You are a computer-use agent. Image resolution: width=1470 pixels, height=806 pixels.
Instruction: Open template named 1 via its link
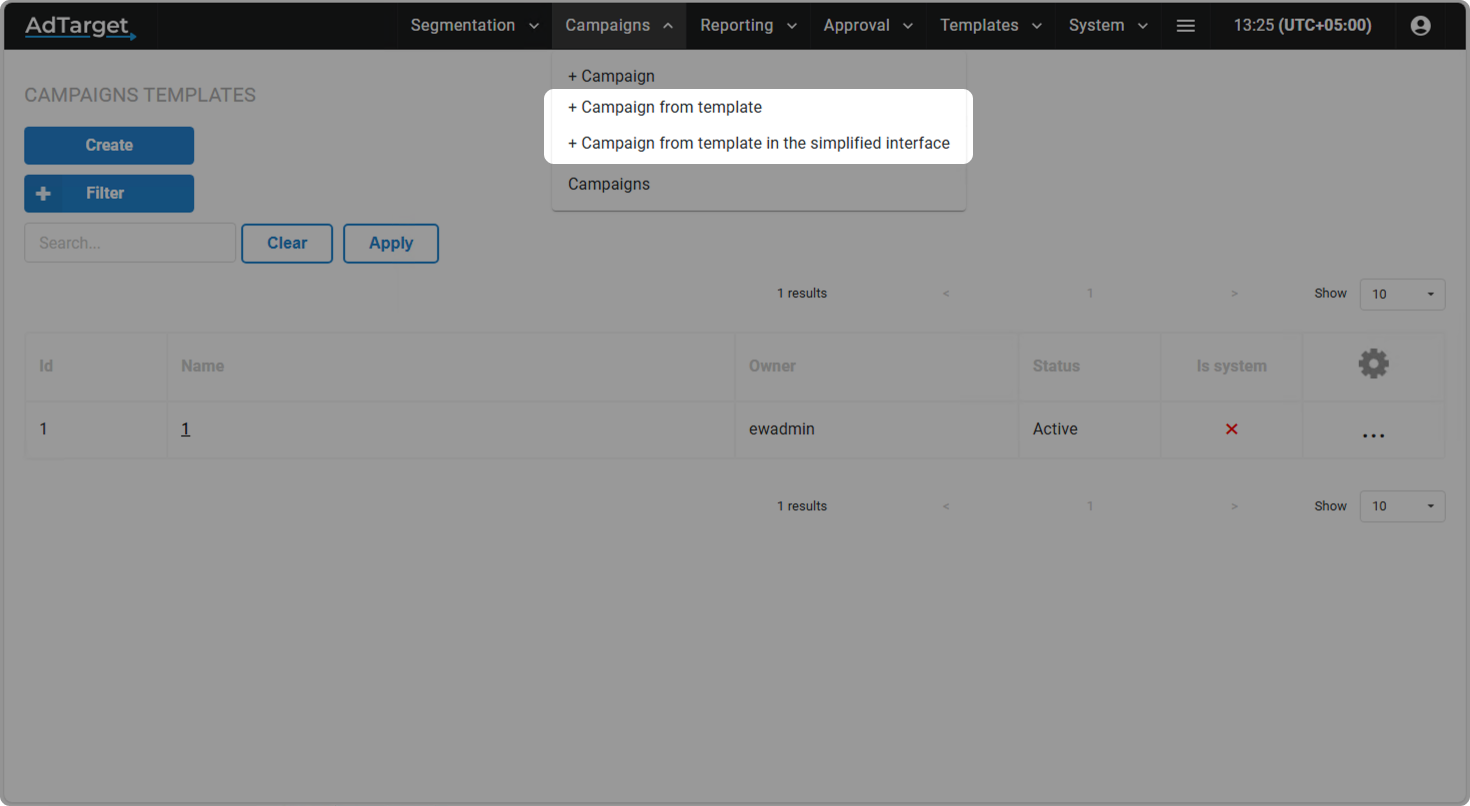click(x=185, y=429)
